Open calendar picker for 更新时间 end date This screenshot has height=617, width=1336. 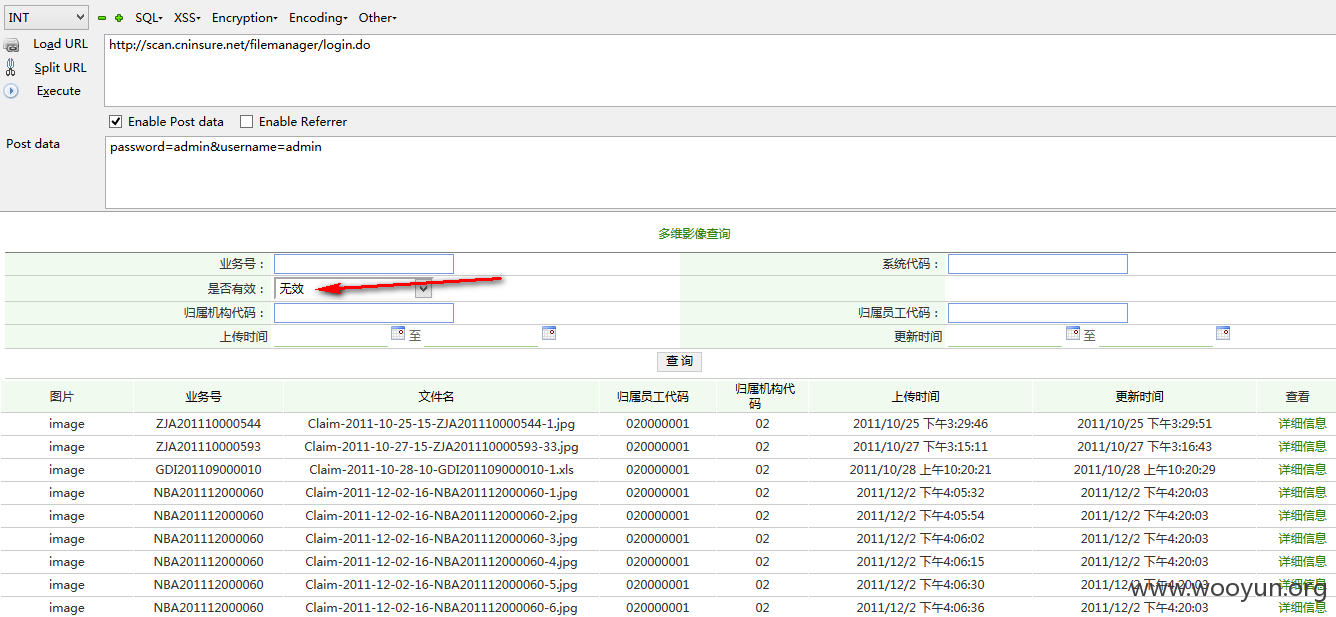click(1223, 333)
